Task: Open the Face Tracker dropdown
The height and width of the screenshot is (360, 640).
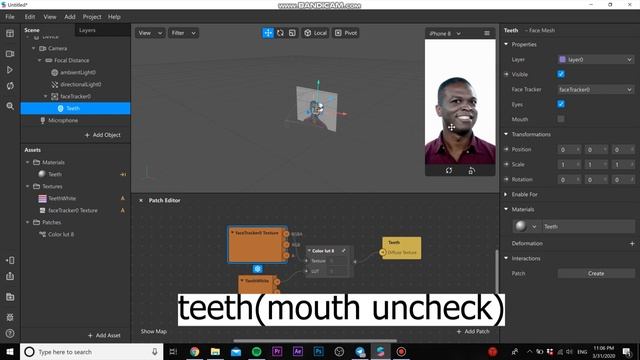Action: tap(596, 89)
